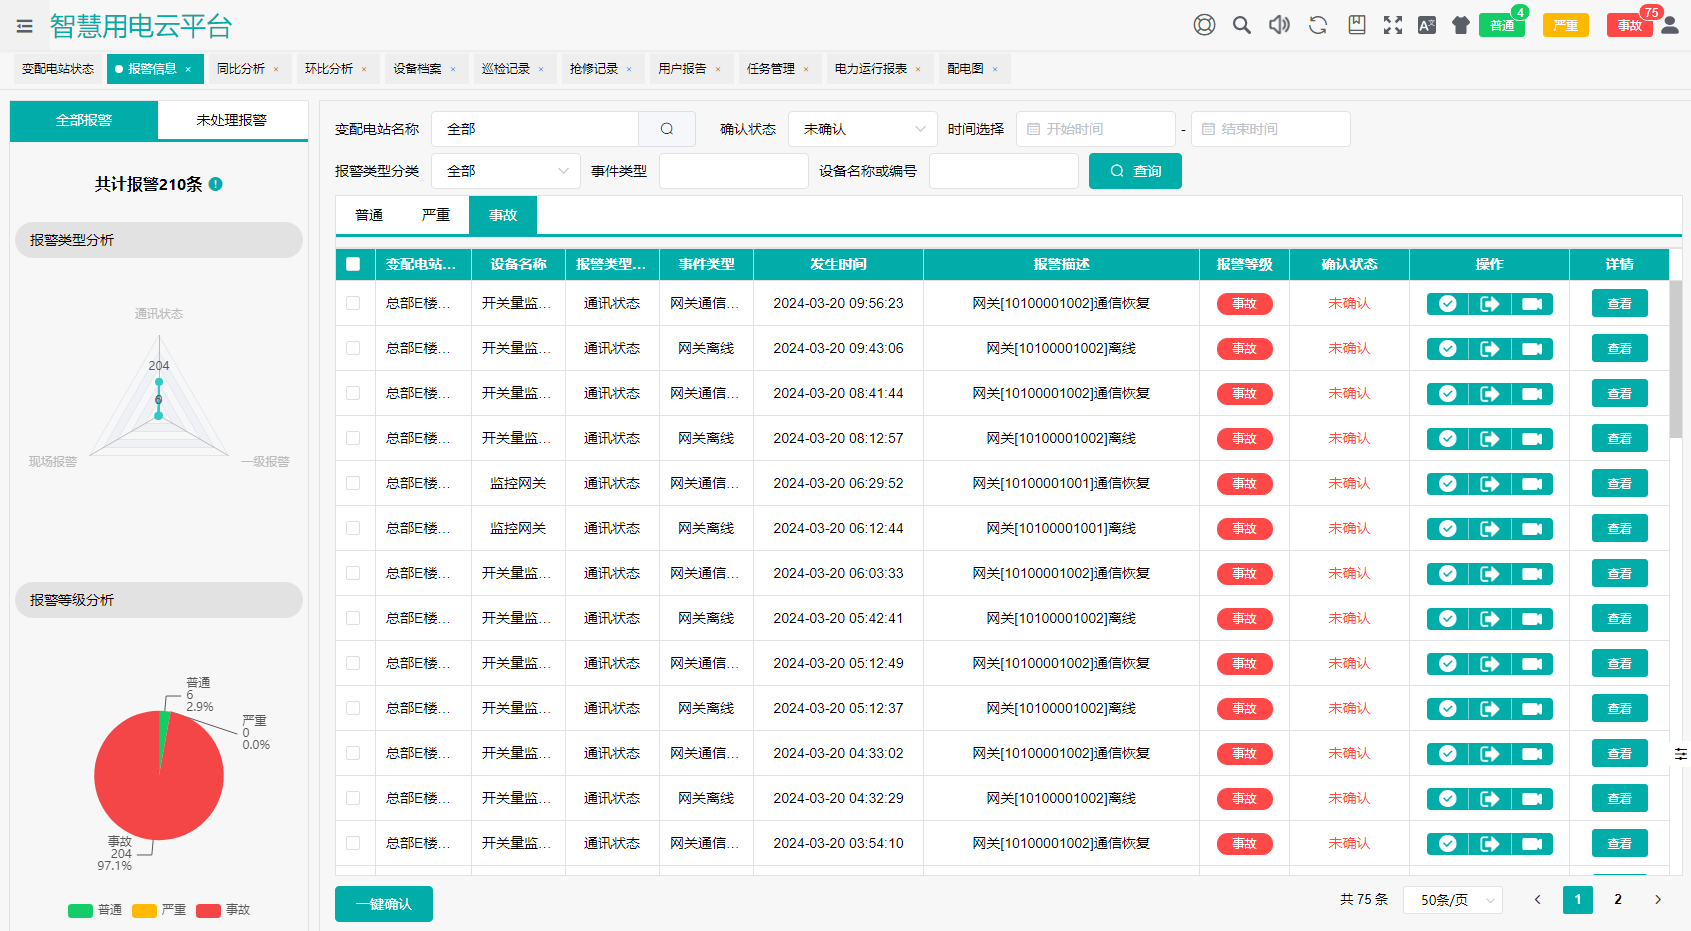The width and height of the screenshot is (1691, 931).
Task: Go to next page with right chevron
Action: 1658,900
